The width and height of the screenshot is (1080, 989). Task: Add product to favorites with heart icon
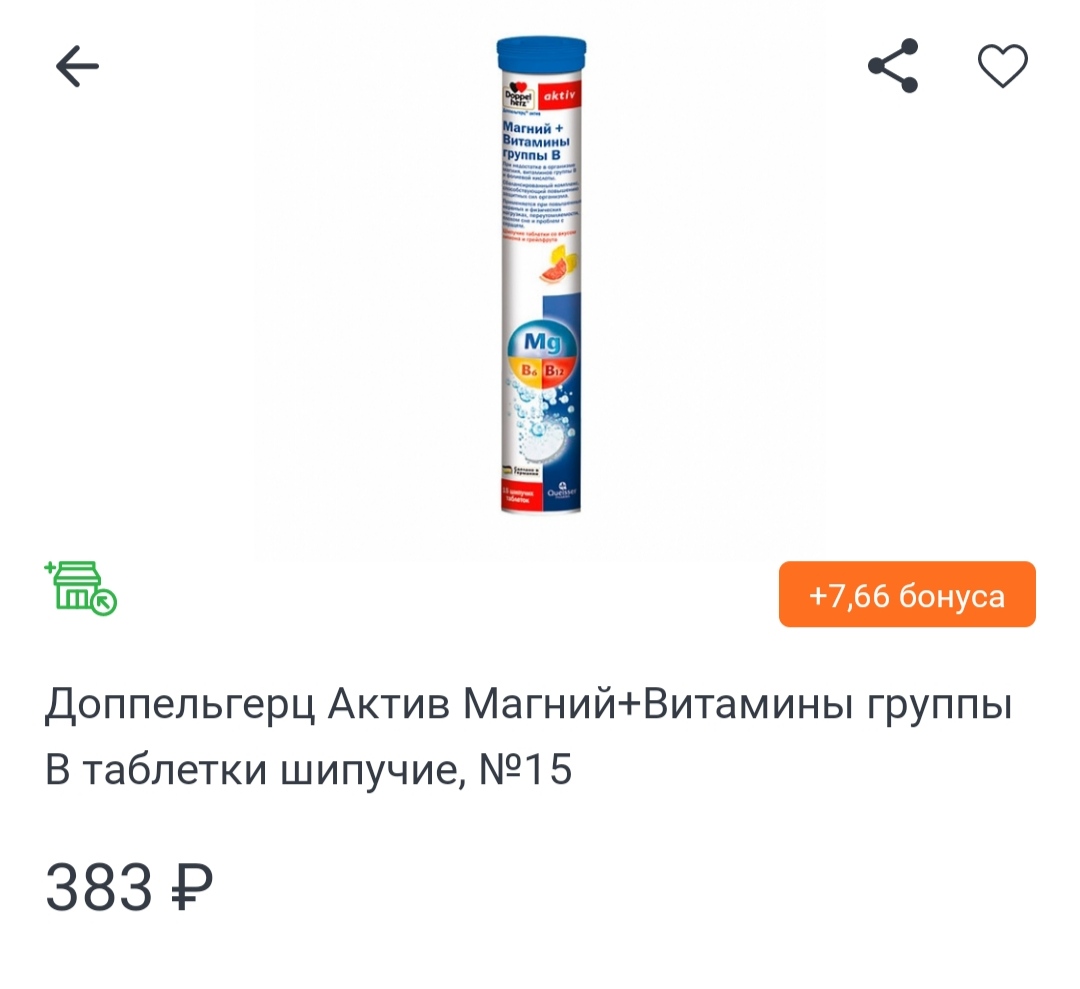[x=1003, y=65]
